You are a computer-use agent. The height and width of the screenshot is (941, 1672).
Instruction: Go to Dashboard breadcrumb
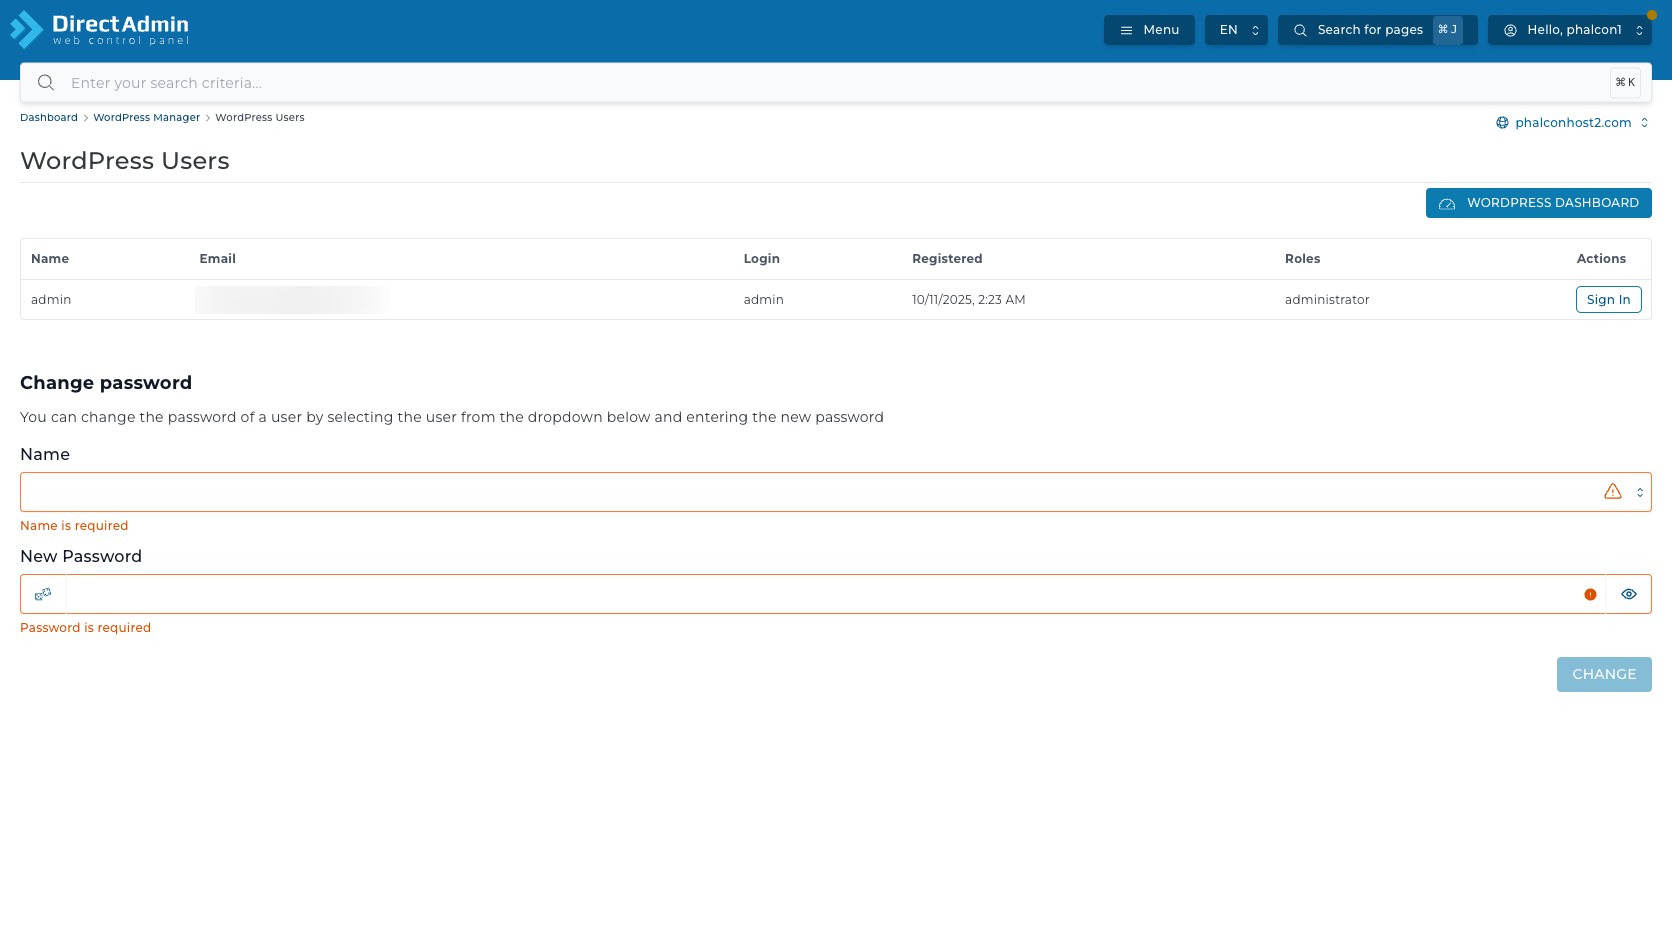(49, 118)
